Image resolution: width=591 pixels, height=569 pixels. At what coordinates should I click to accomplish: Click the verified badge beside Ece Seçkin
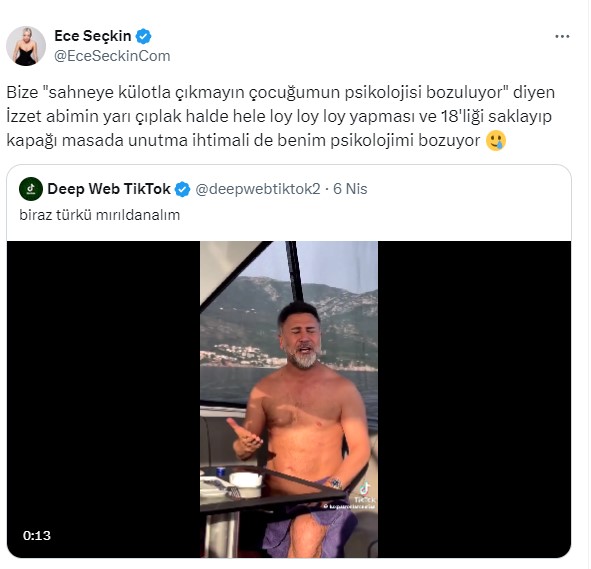coord(143,37)
